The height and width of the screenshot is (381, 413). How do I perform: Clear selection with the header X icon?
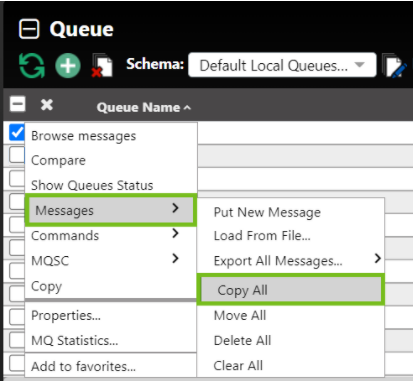click(47, 104)
